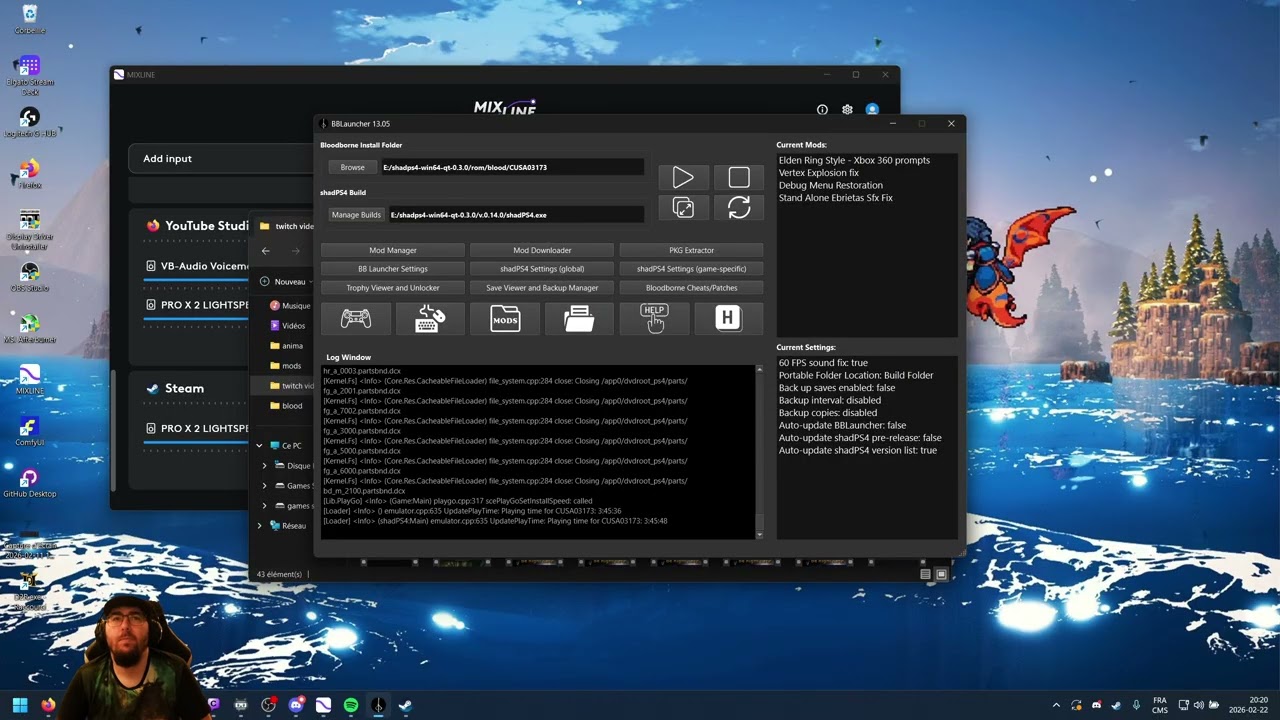Open Spotify from the taskbar
This screenshot has height=720, width=1280.
(351, 705)
